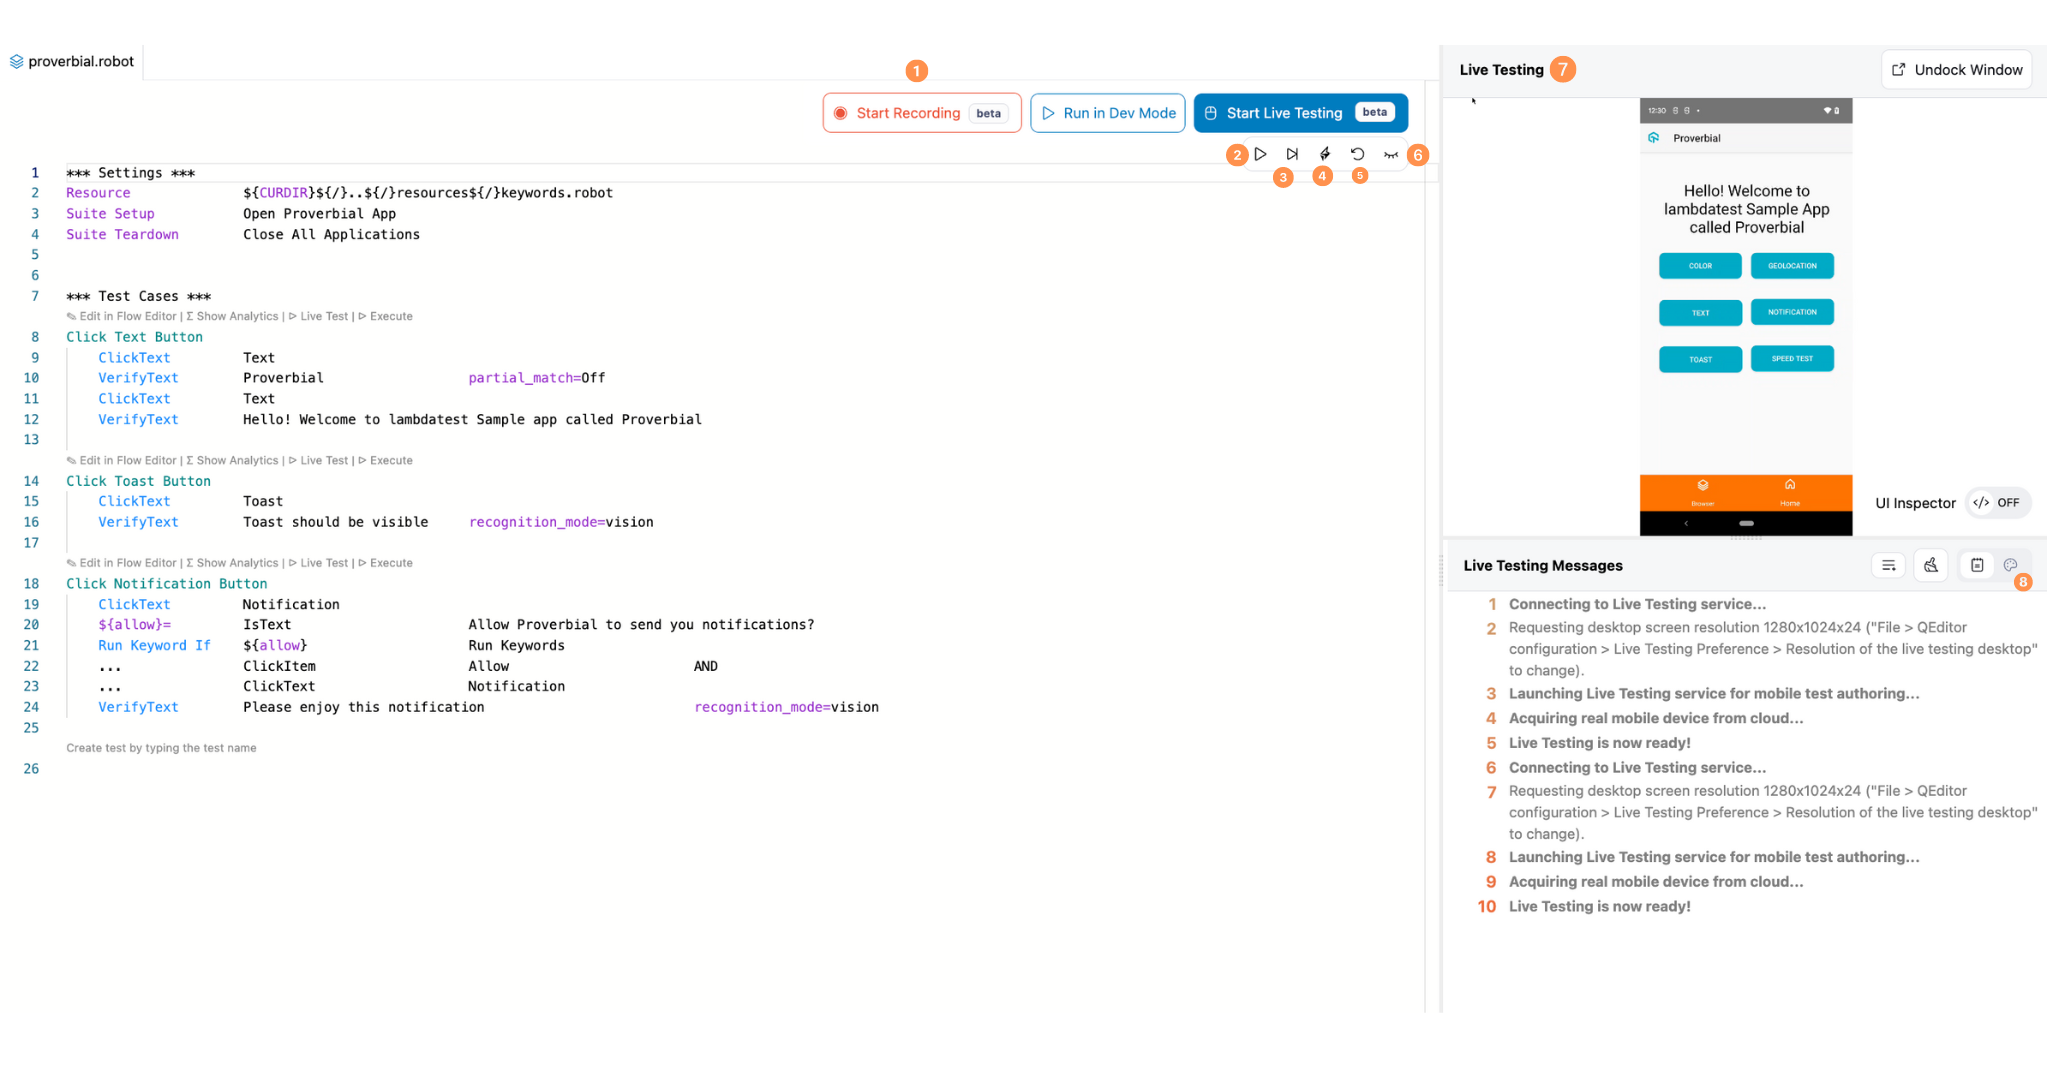Click the 'Live Testing is now ready!' message 10
Viewport: 2048px width, 1076px height.
[x=1599, y=906]
